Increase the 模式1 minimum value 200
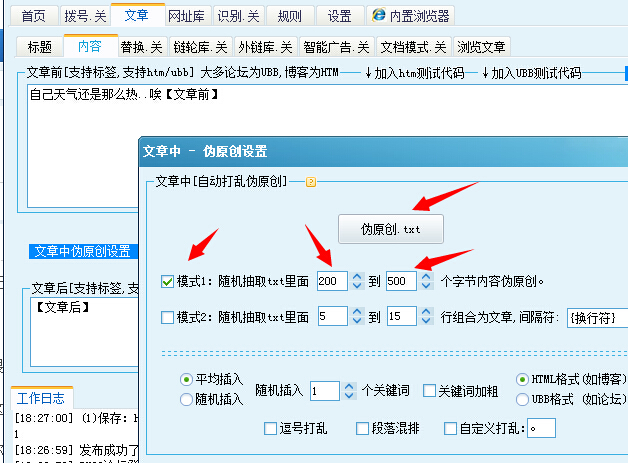Viewport: 628px width, 463px height. point(357,276)
